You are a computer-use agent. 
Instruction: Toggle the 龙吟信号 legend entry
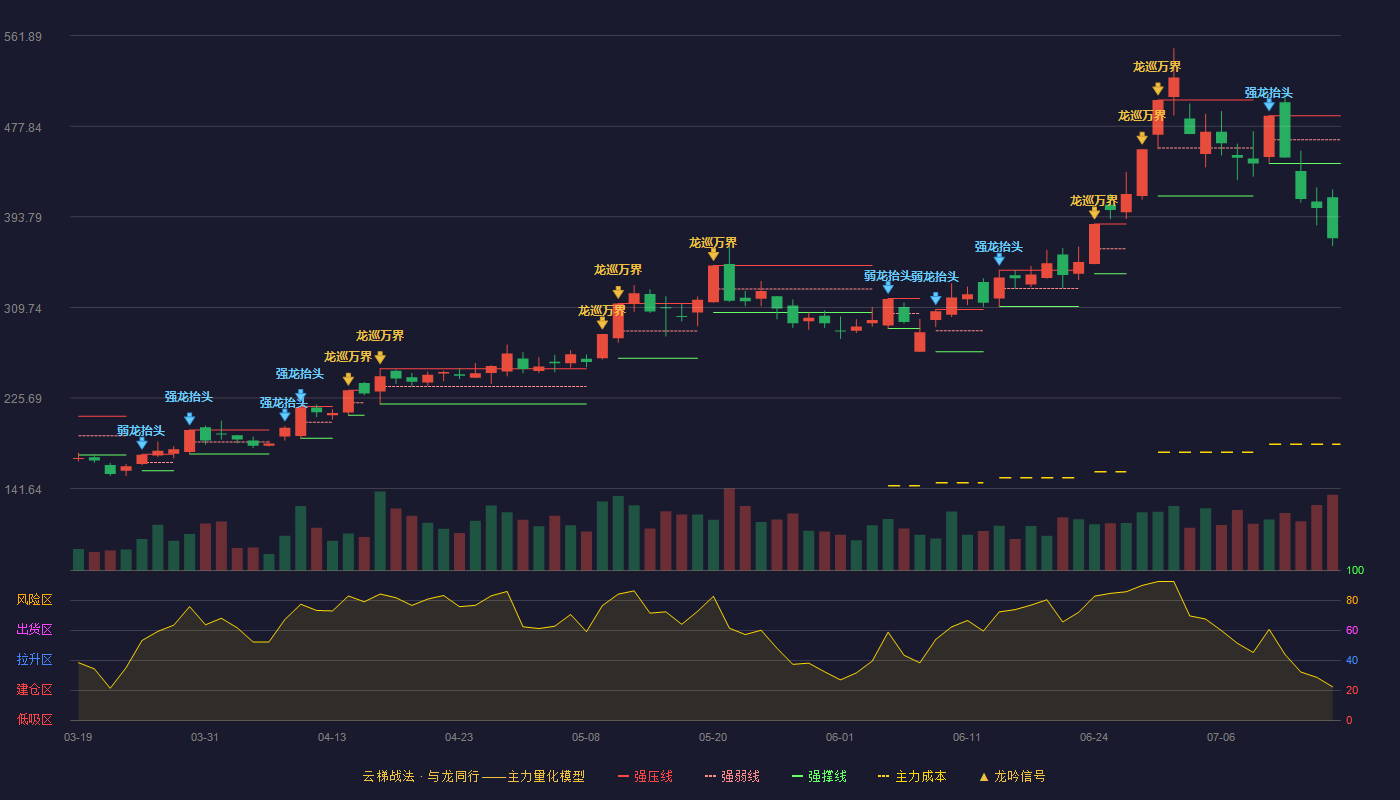point(1011,776)
